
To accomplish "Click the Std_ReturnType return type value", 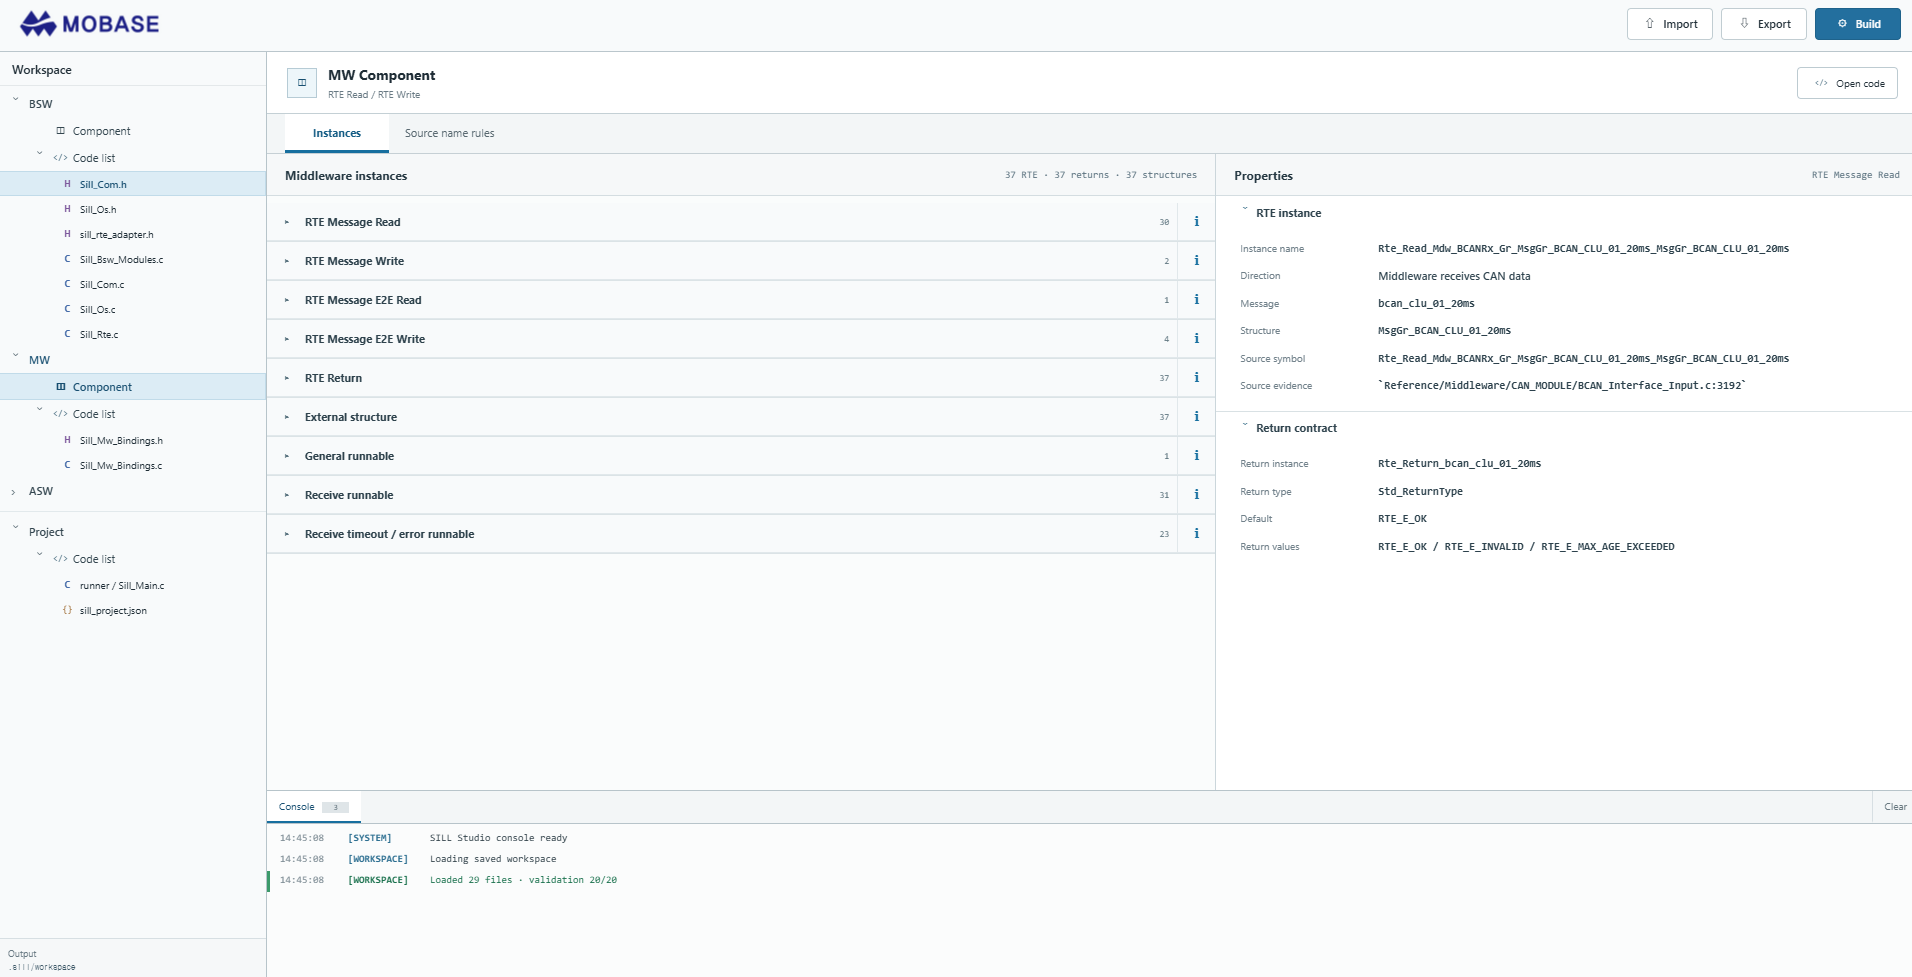I will click(1420, 492).
